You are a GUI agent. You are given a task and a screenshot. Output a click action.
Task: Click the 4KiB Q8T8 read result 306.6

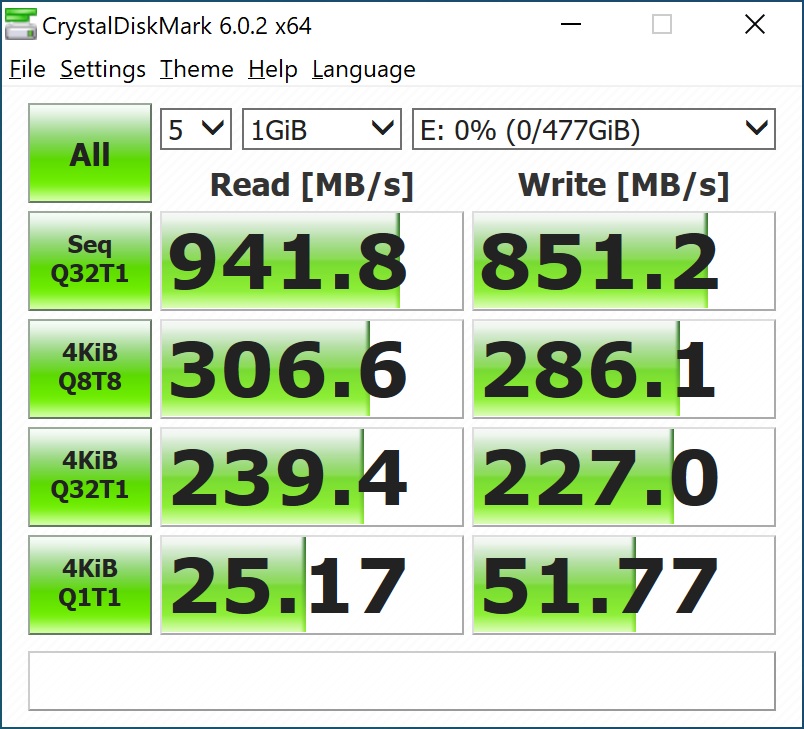tap(312, 369)
